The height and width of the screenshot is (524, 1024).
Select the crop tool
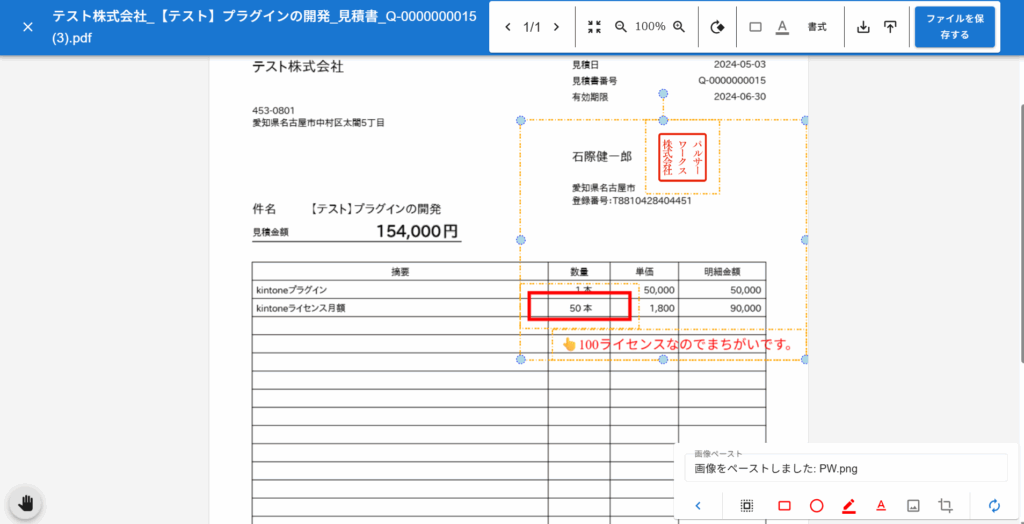tap(945, 506)
